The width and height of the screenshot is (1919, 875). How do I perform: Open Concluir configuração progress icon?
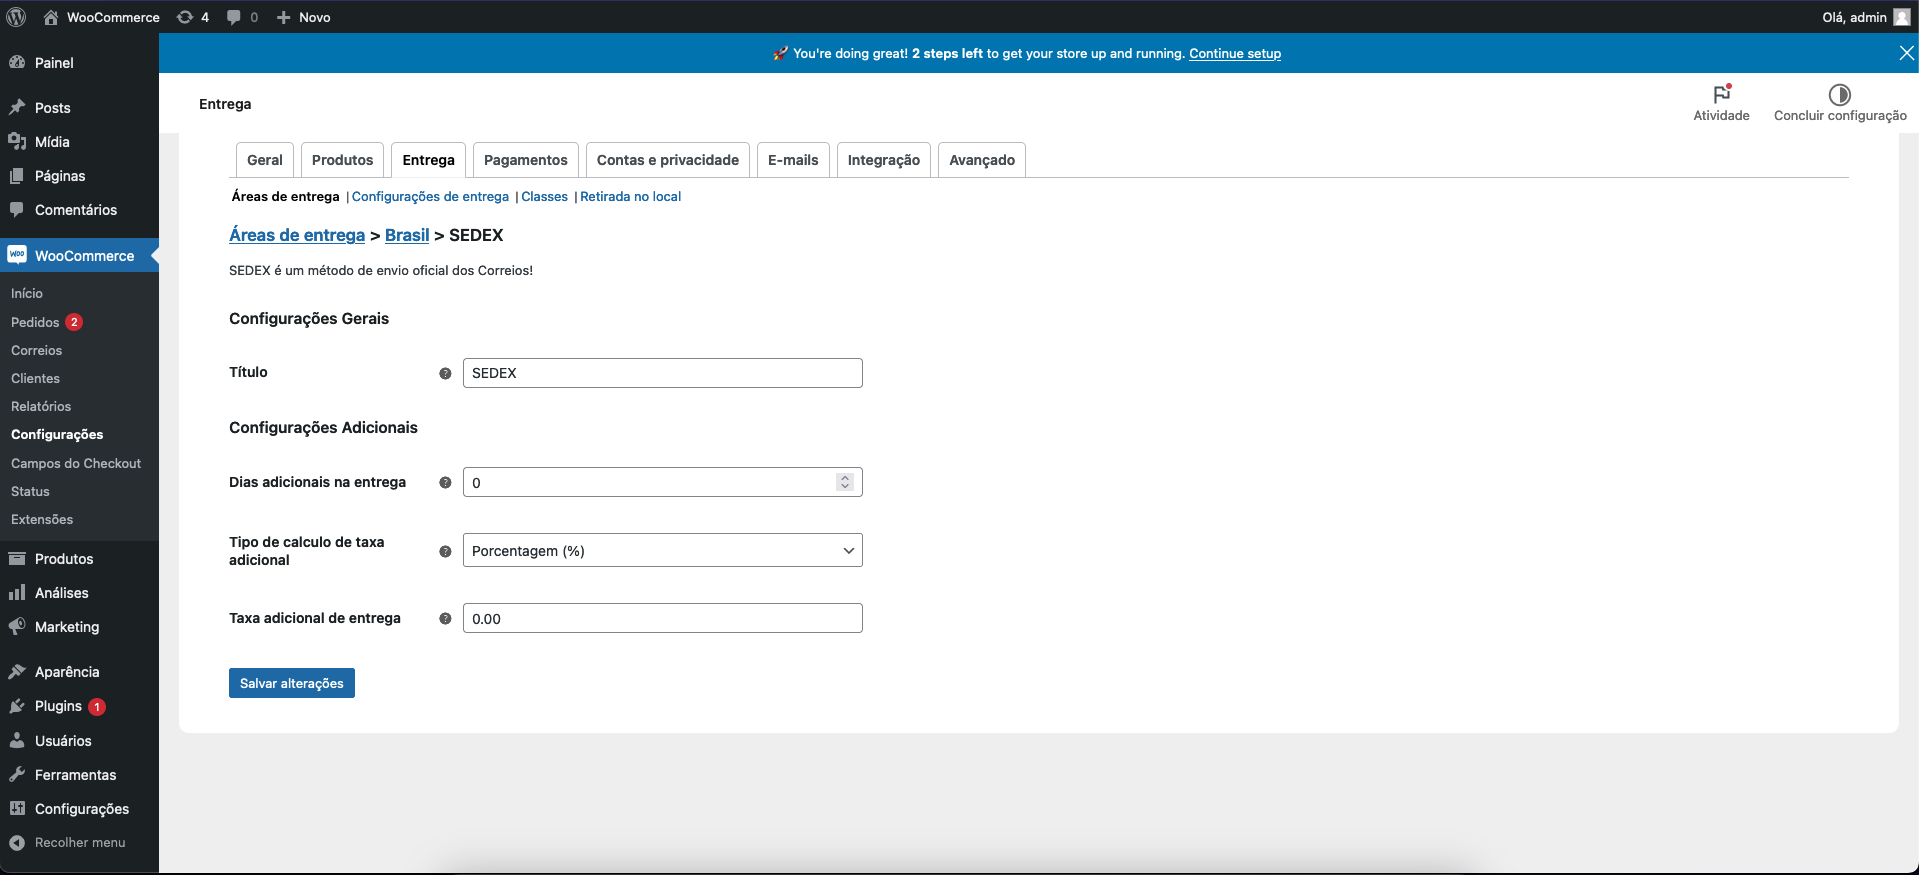tap(1840, 103)
